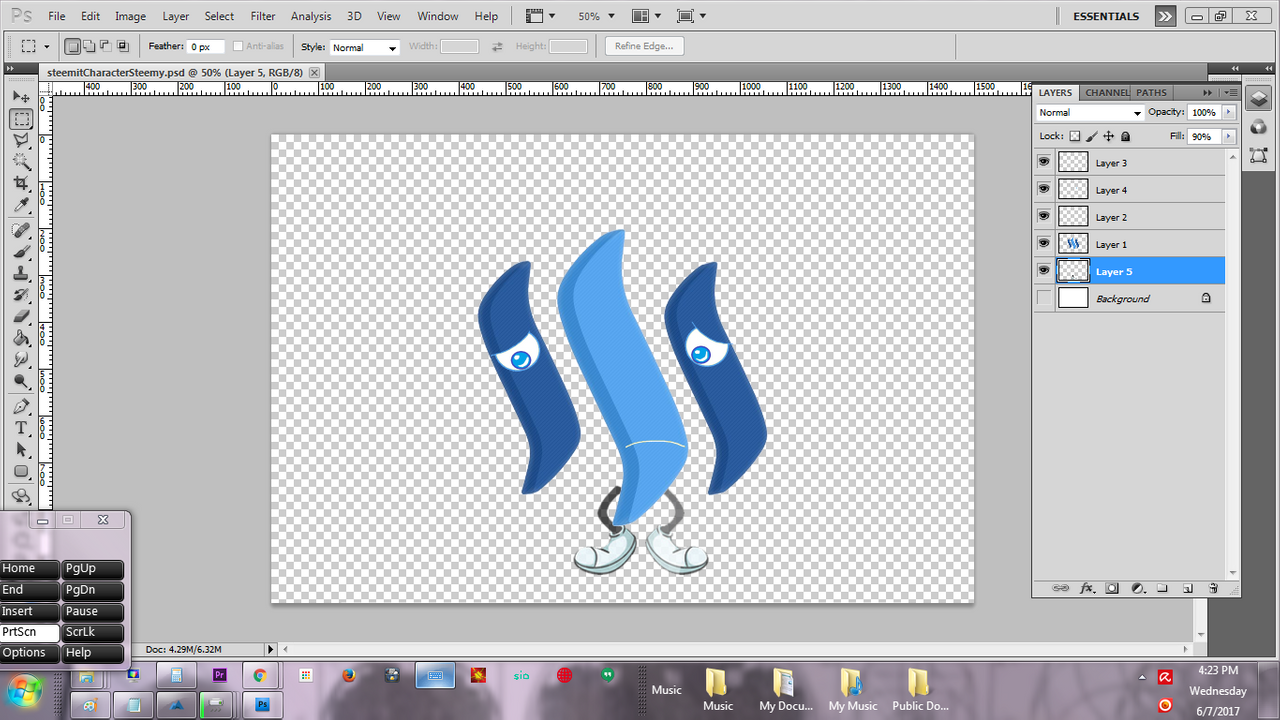Create new adjustment layer icon
The height and width of the screenshot is (720, 1280).
(1137, 588)
